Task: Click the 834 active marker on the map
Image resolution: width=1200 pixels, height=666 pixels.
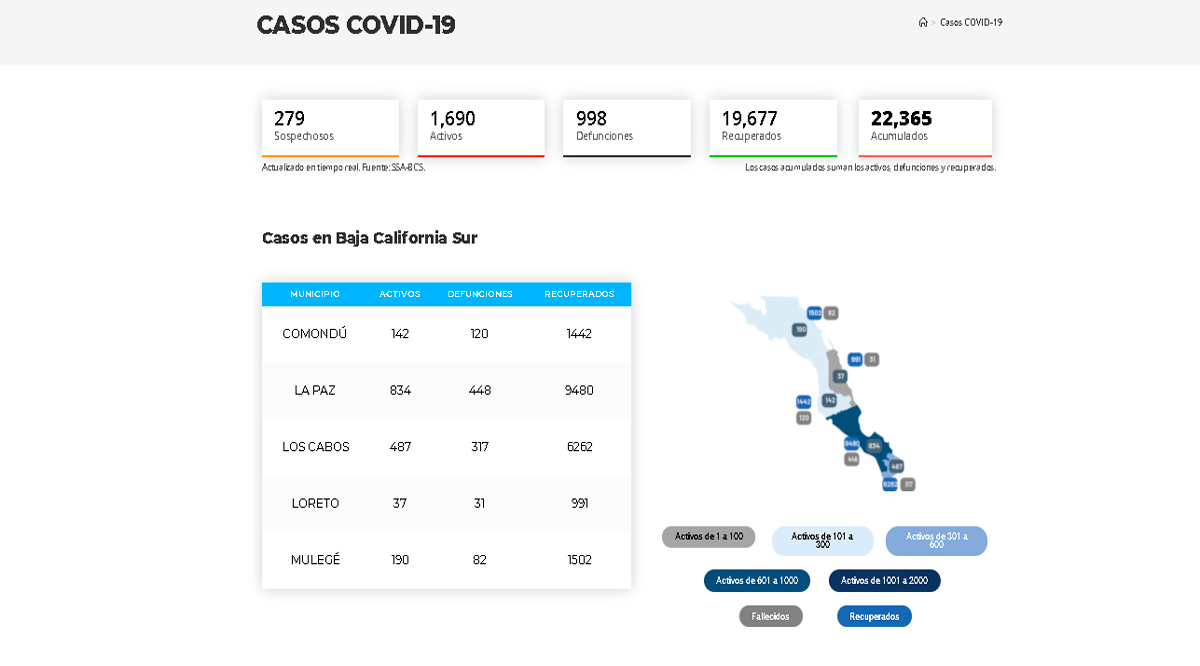Action: (x=874, y=446)
